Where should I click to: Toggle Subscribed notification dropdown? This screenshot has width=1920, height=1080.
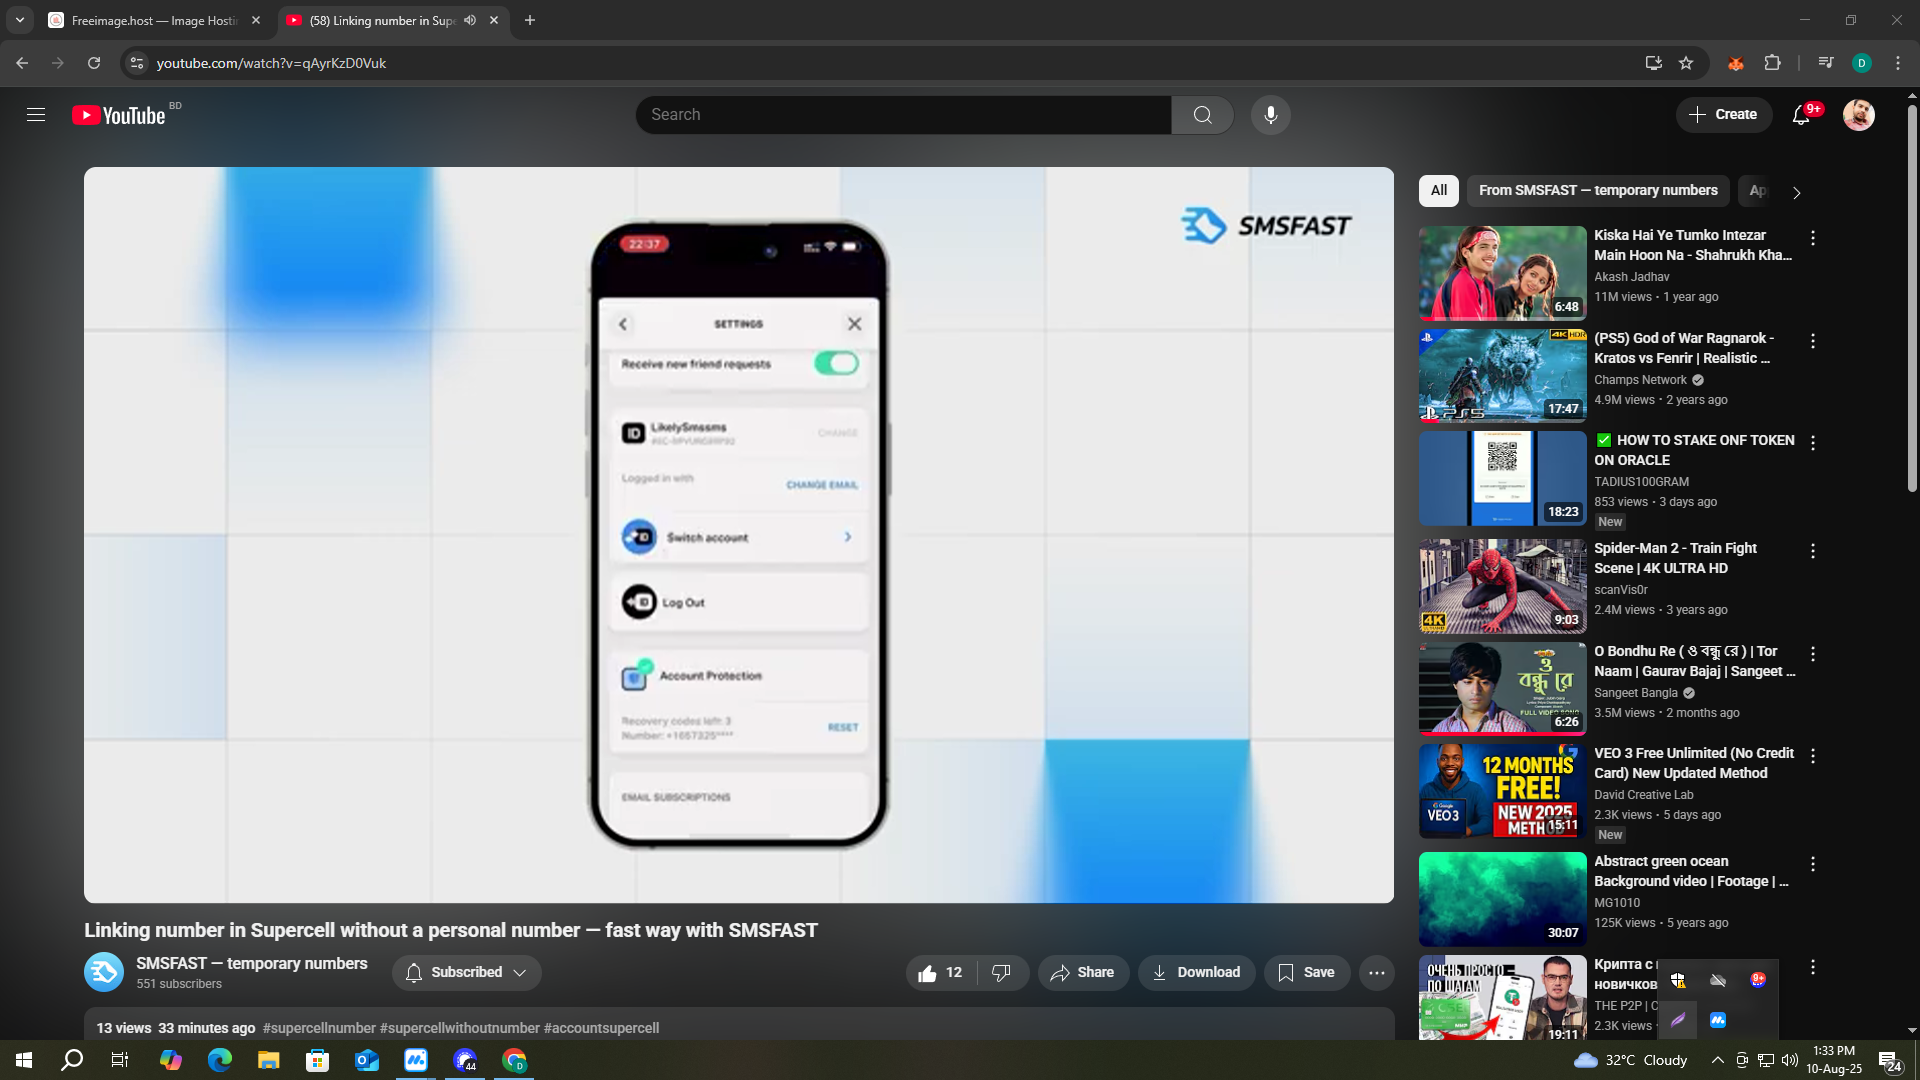tap(467, 973)
